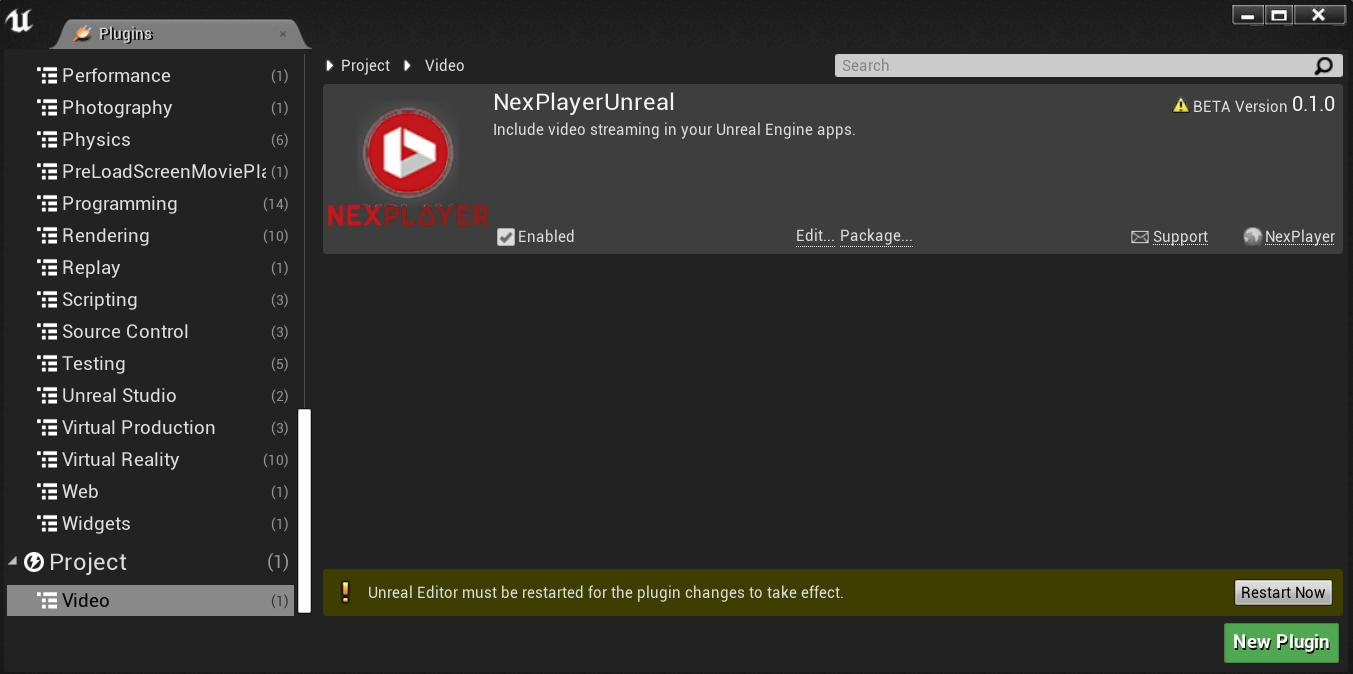The image size is (1353, 674).
Task: Click the Rendering category list icon
Action: coord(47,236)
